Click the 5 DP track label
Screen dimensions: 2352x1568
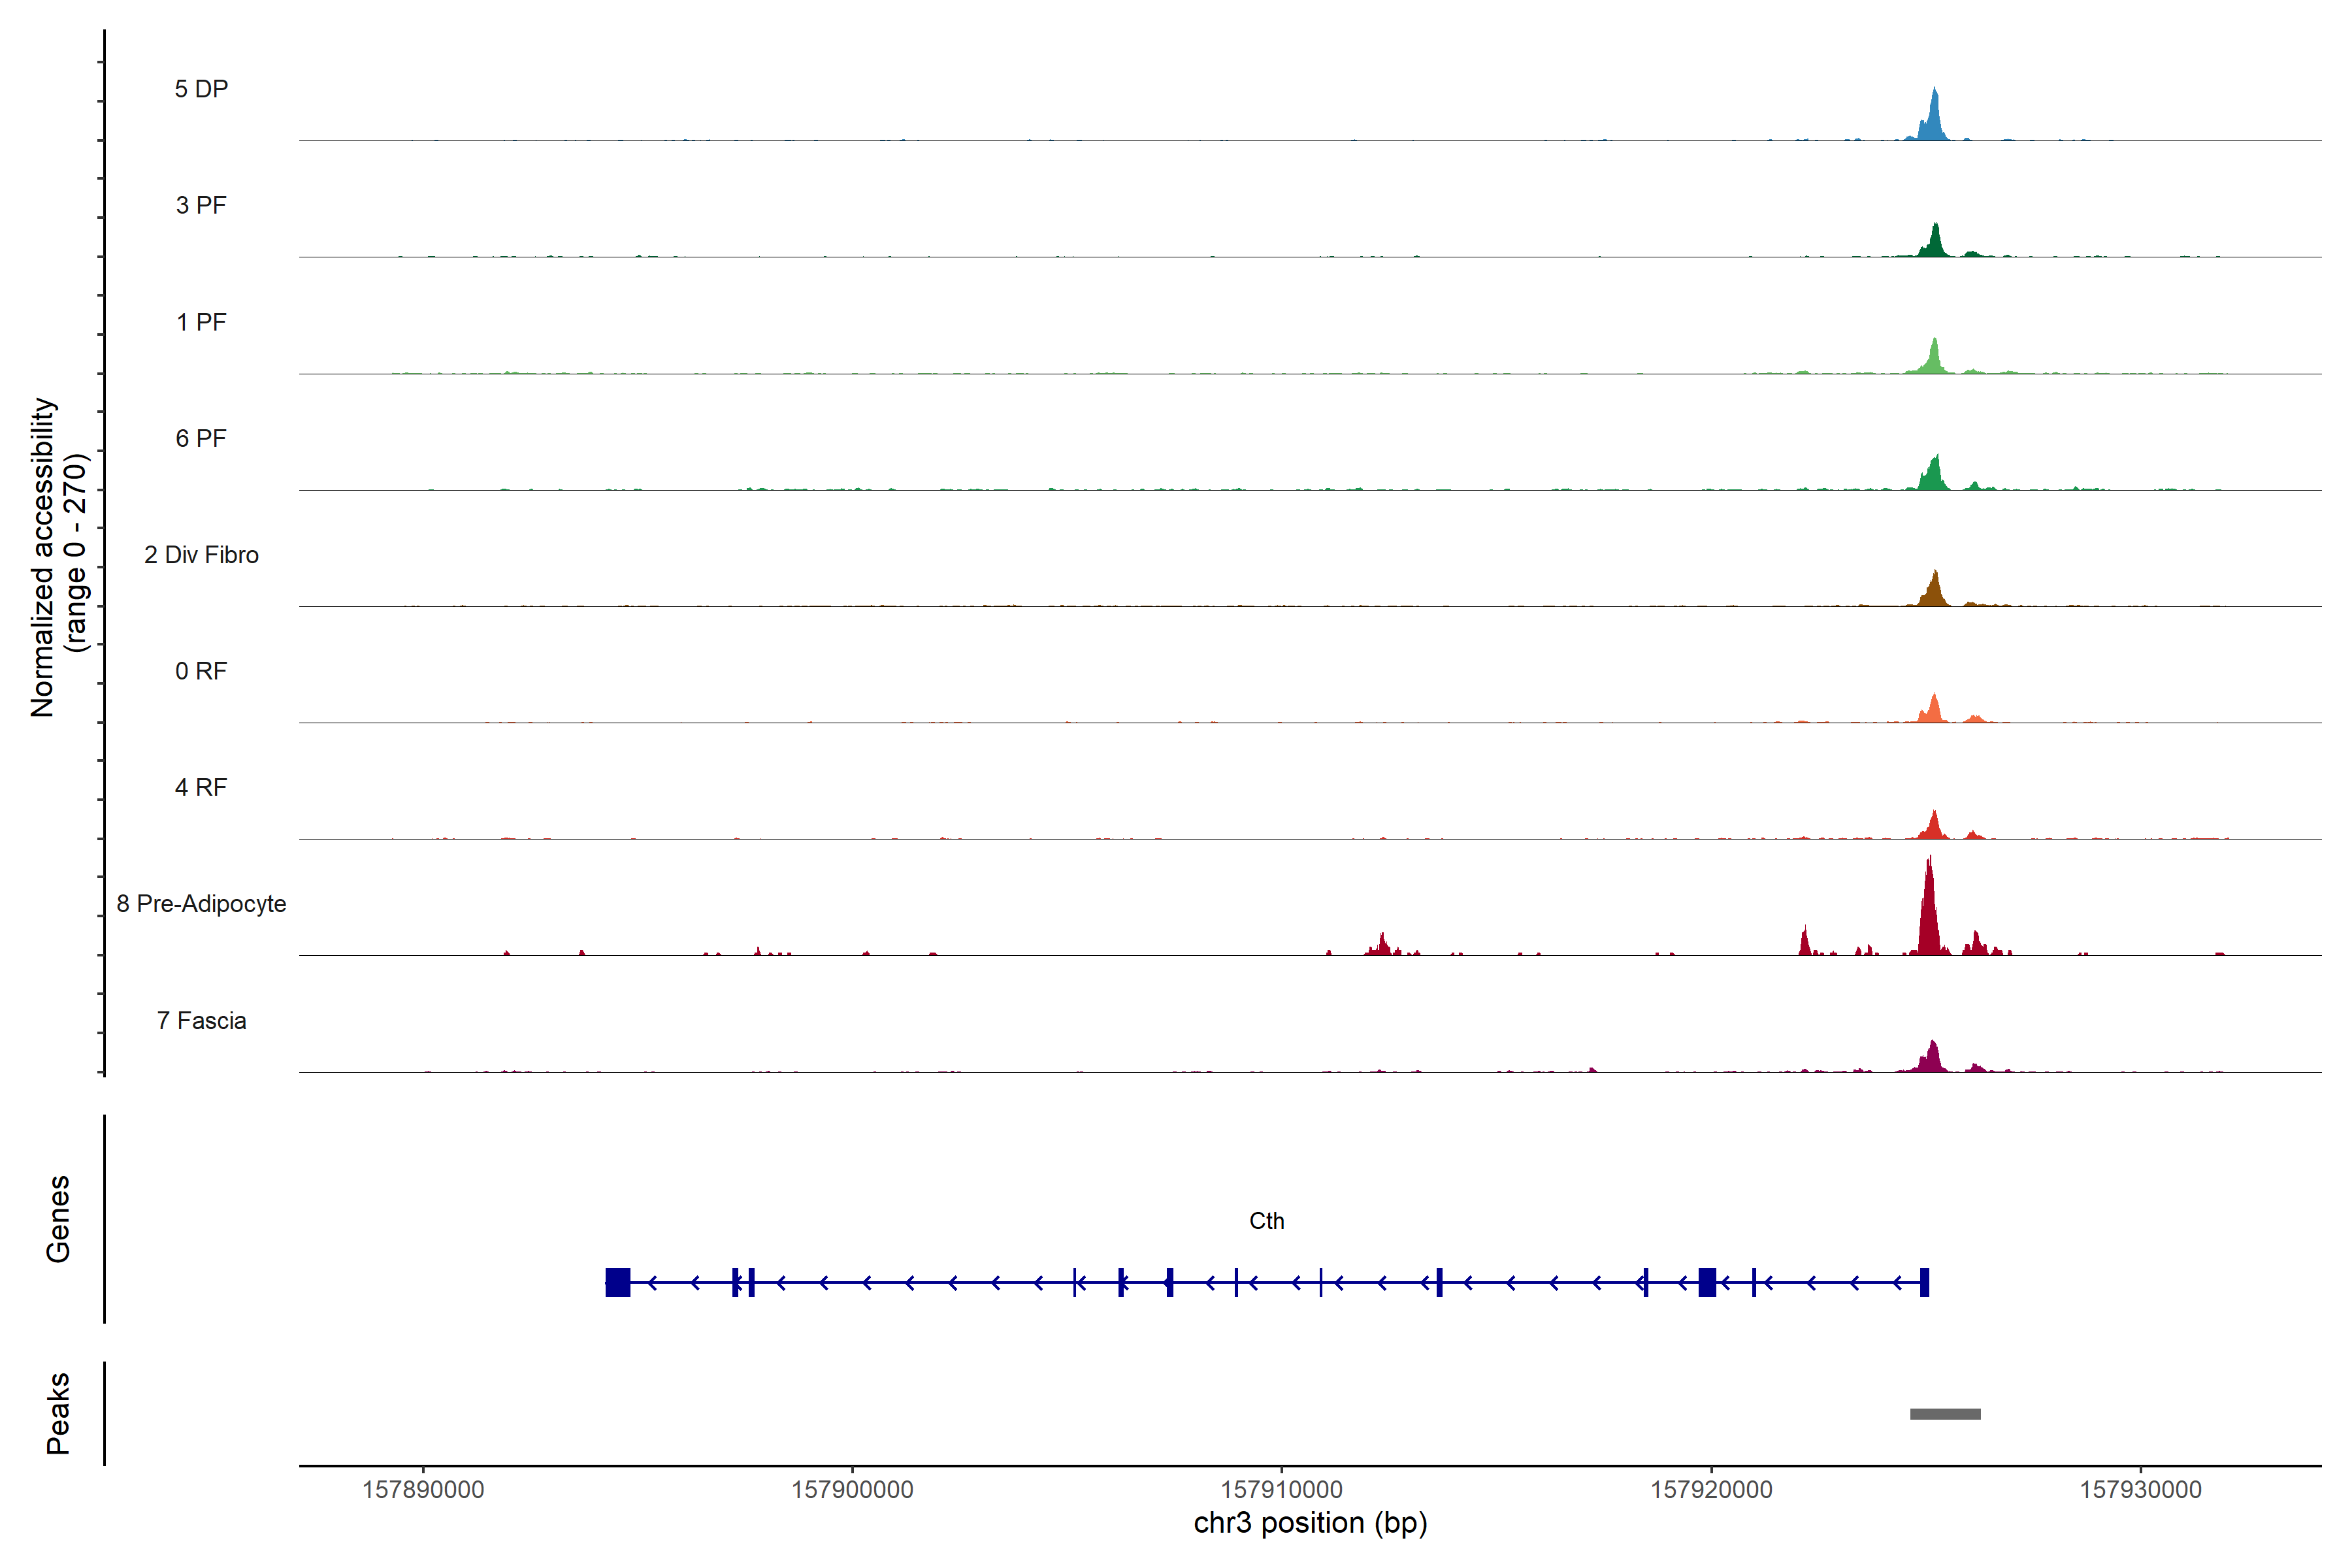(x=201, y=89)
